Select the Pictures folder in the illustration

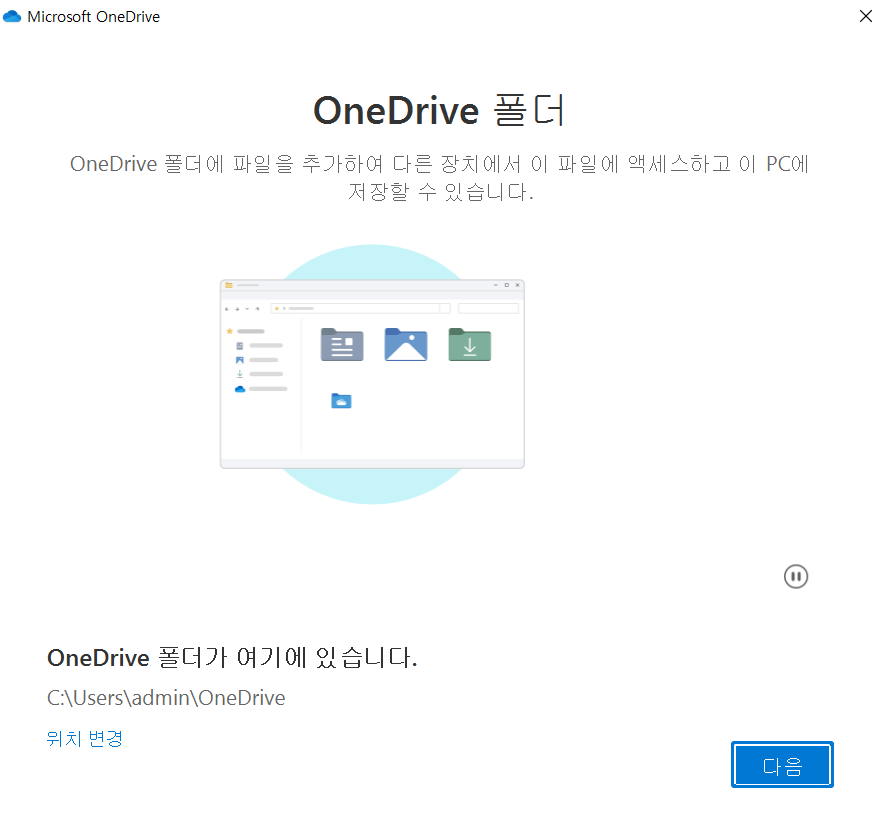coord(405,344)
